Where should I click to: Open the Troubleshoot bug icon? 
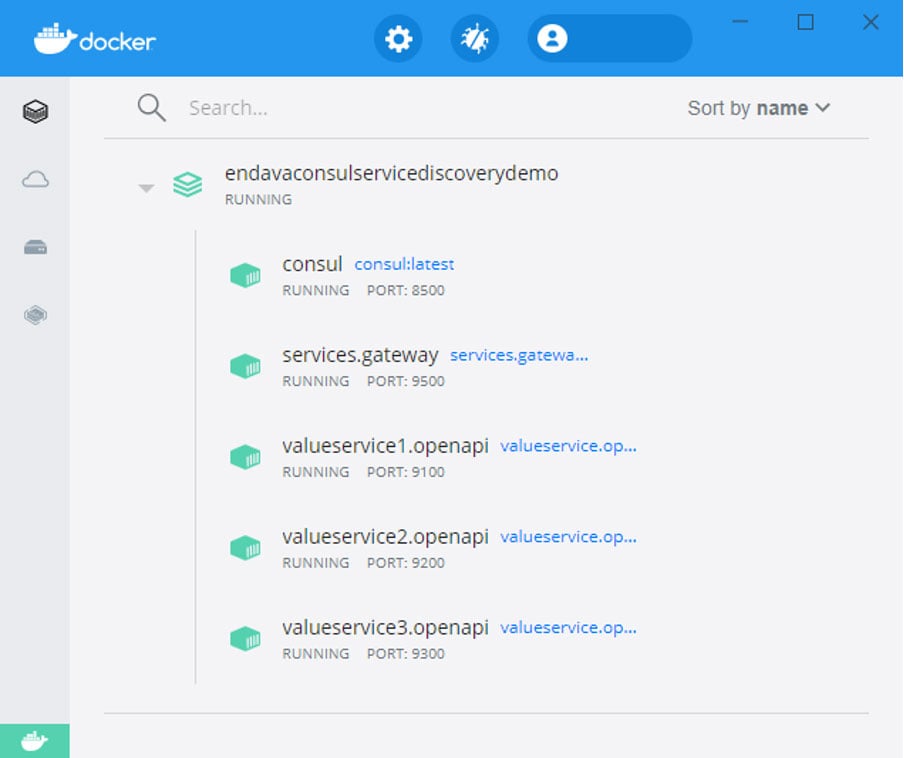(x=475, y=38)
